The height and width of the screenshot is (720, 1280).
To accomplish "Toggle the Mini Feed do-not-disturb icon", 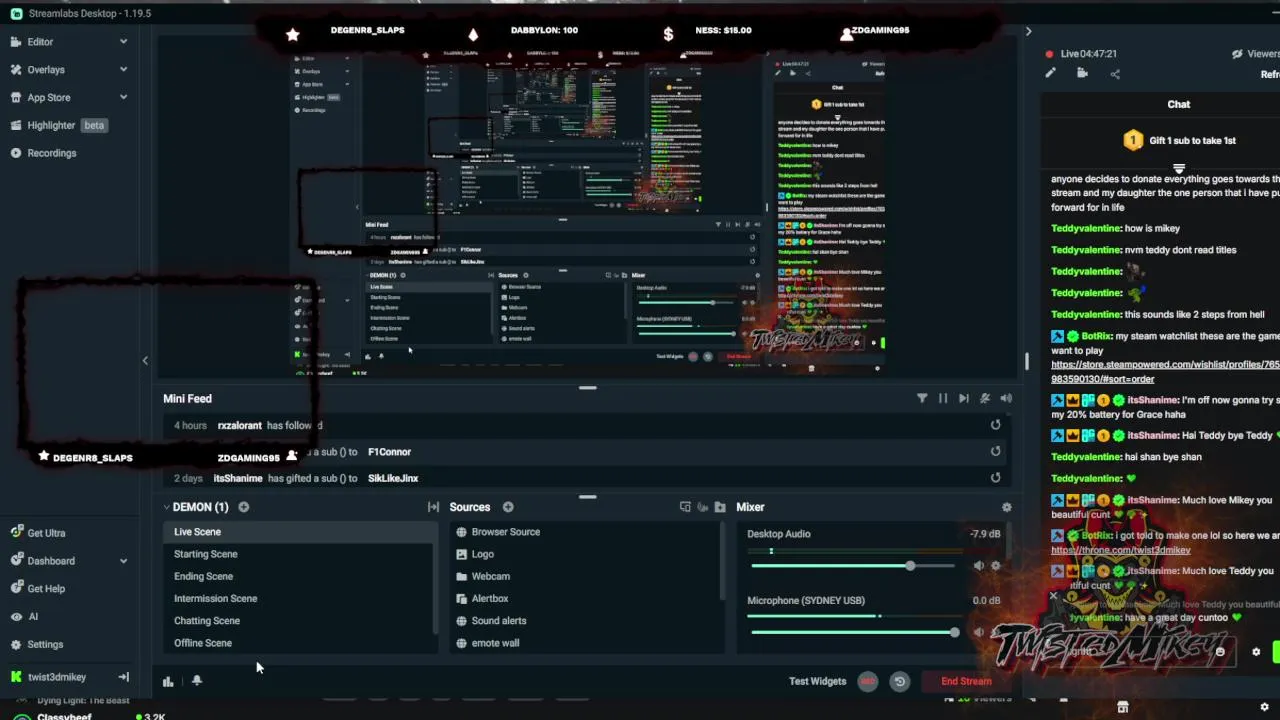I will (x=985, y=398).
